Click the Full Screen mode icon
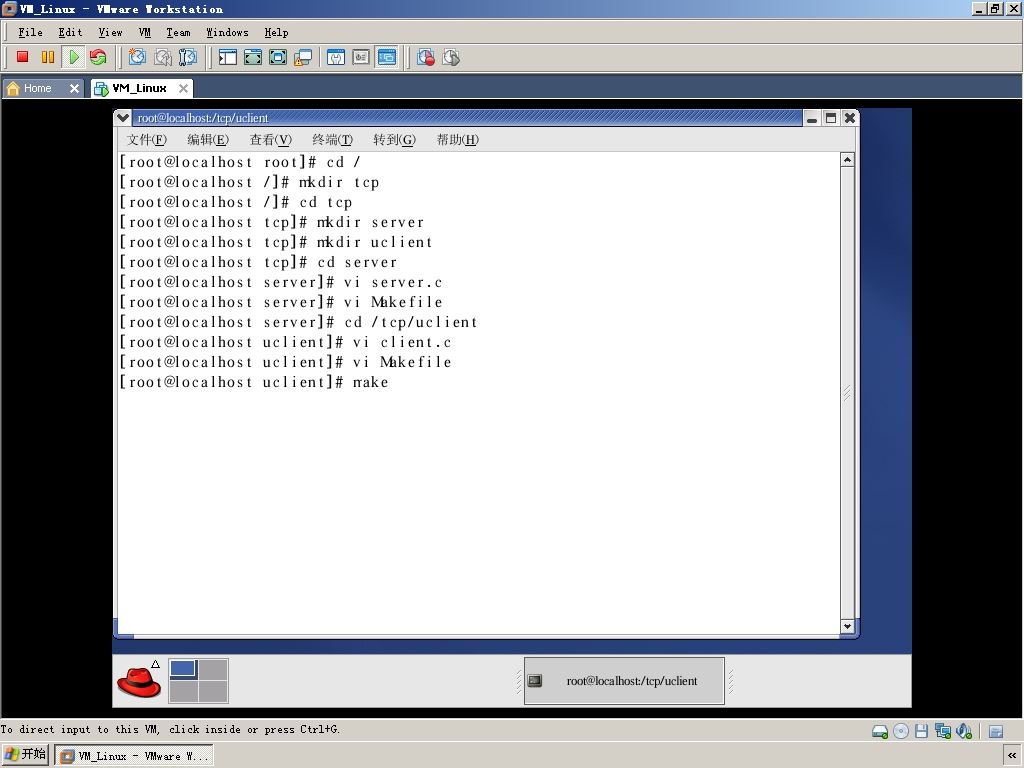The height and width of the screenshot is (768, 1024). click(278, 57)
